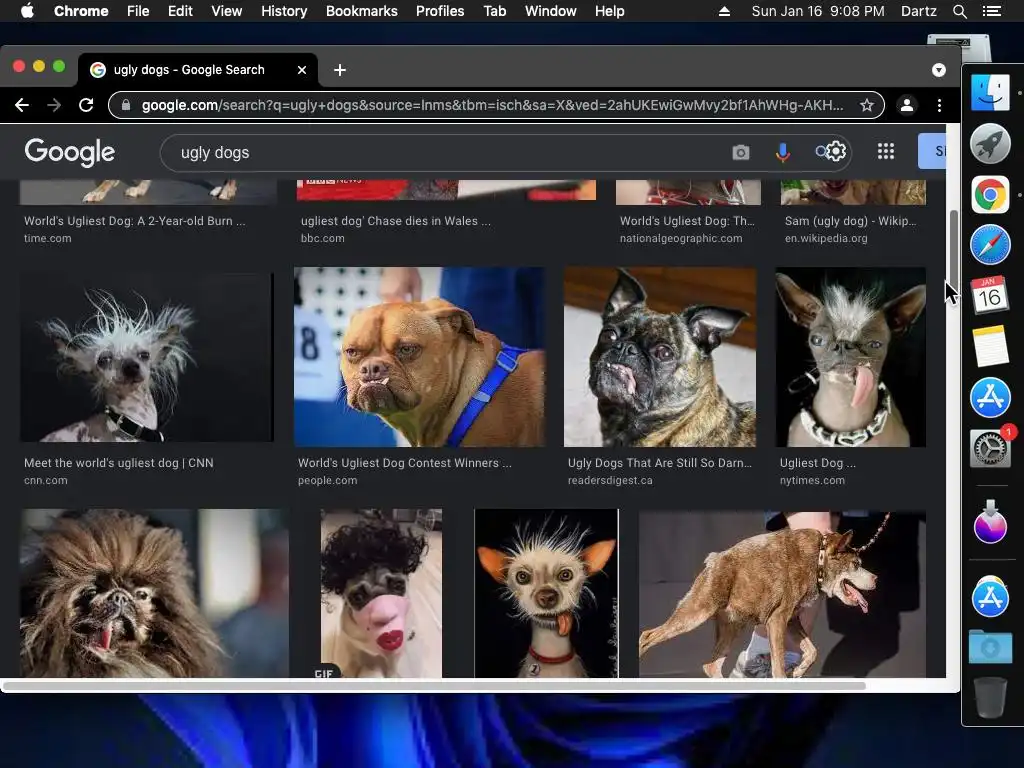Open the Help menu
1024x768 pixels.
point(609,11)
